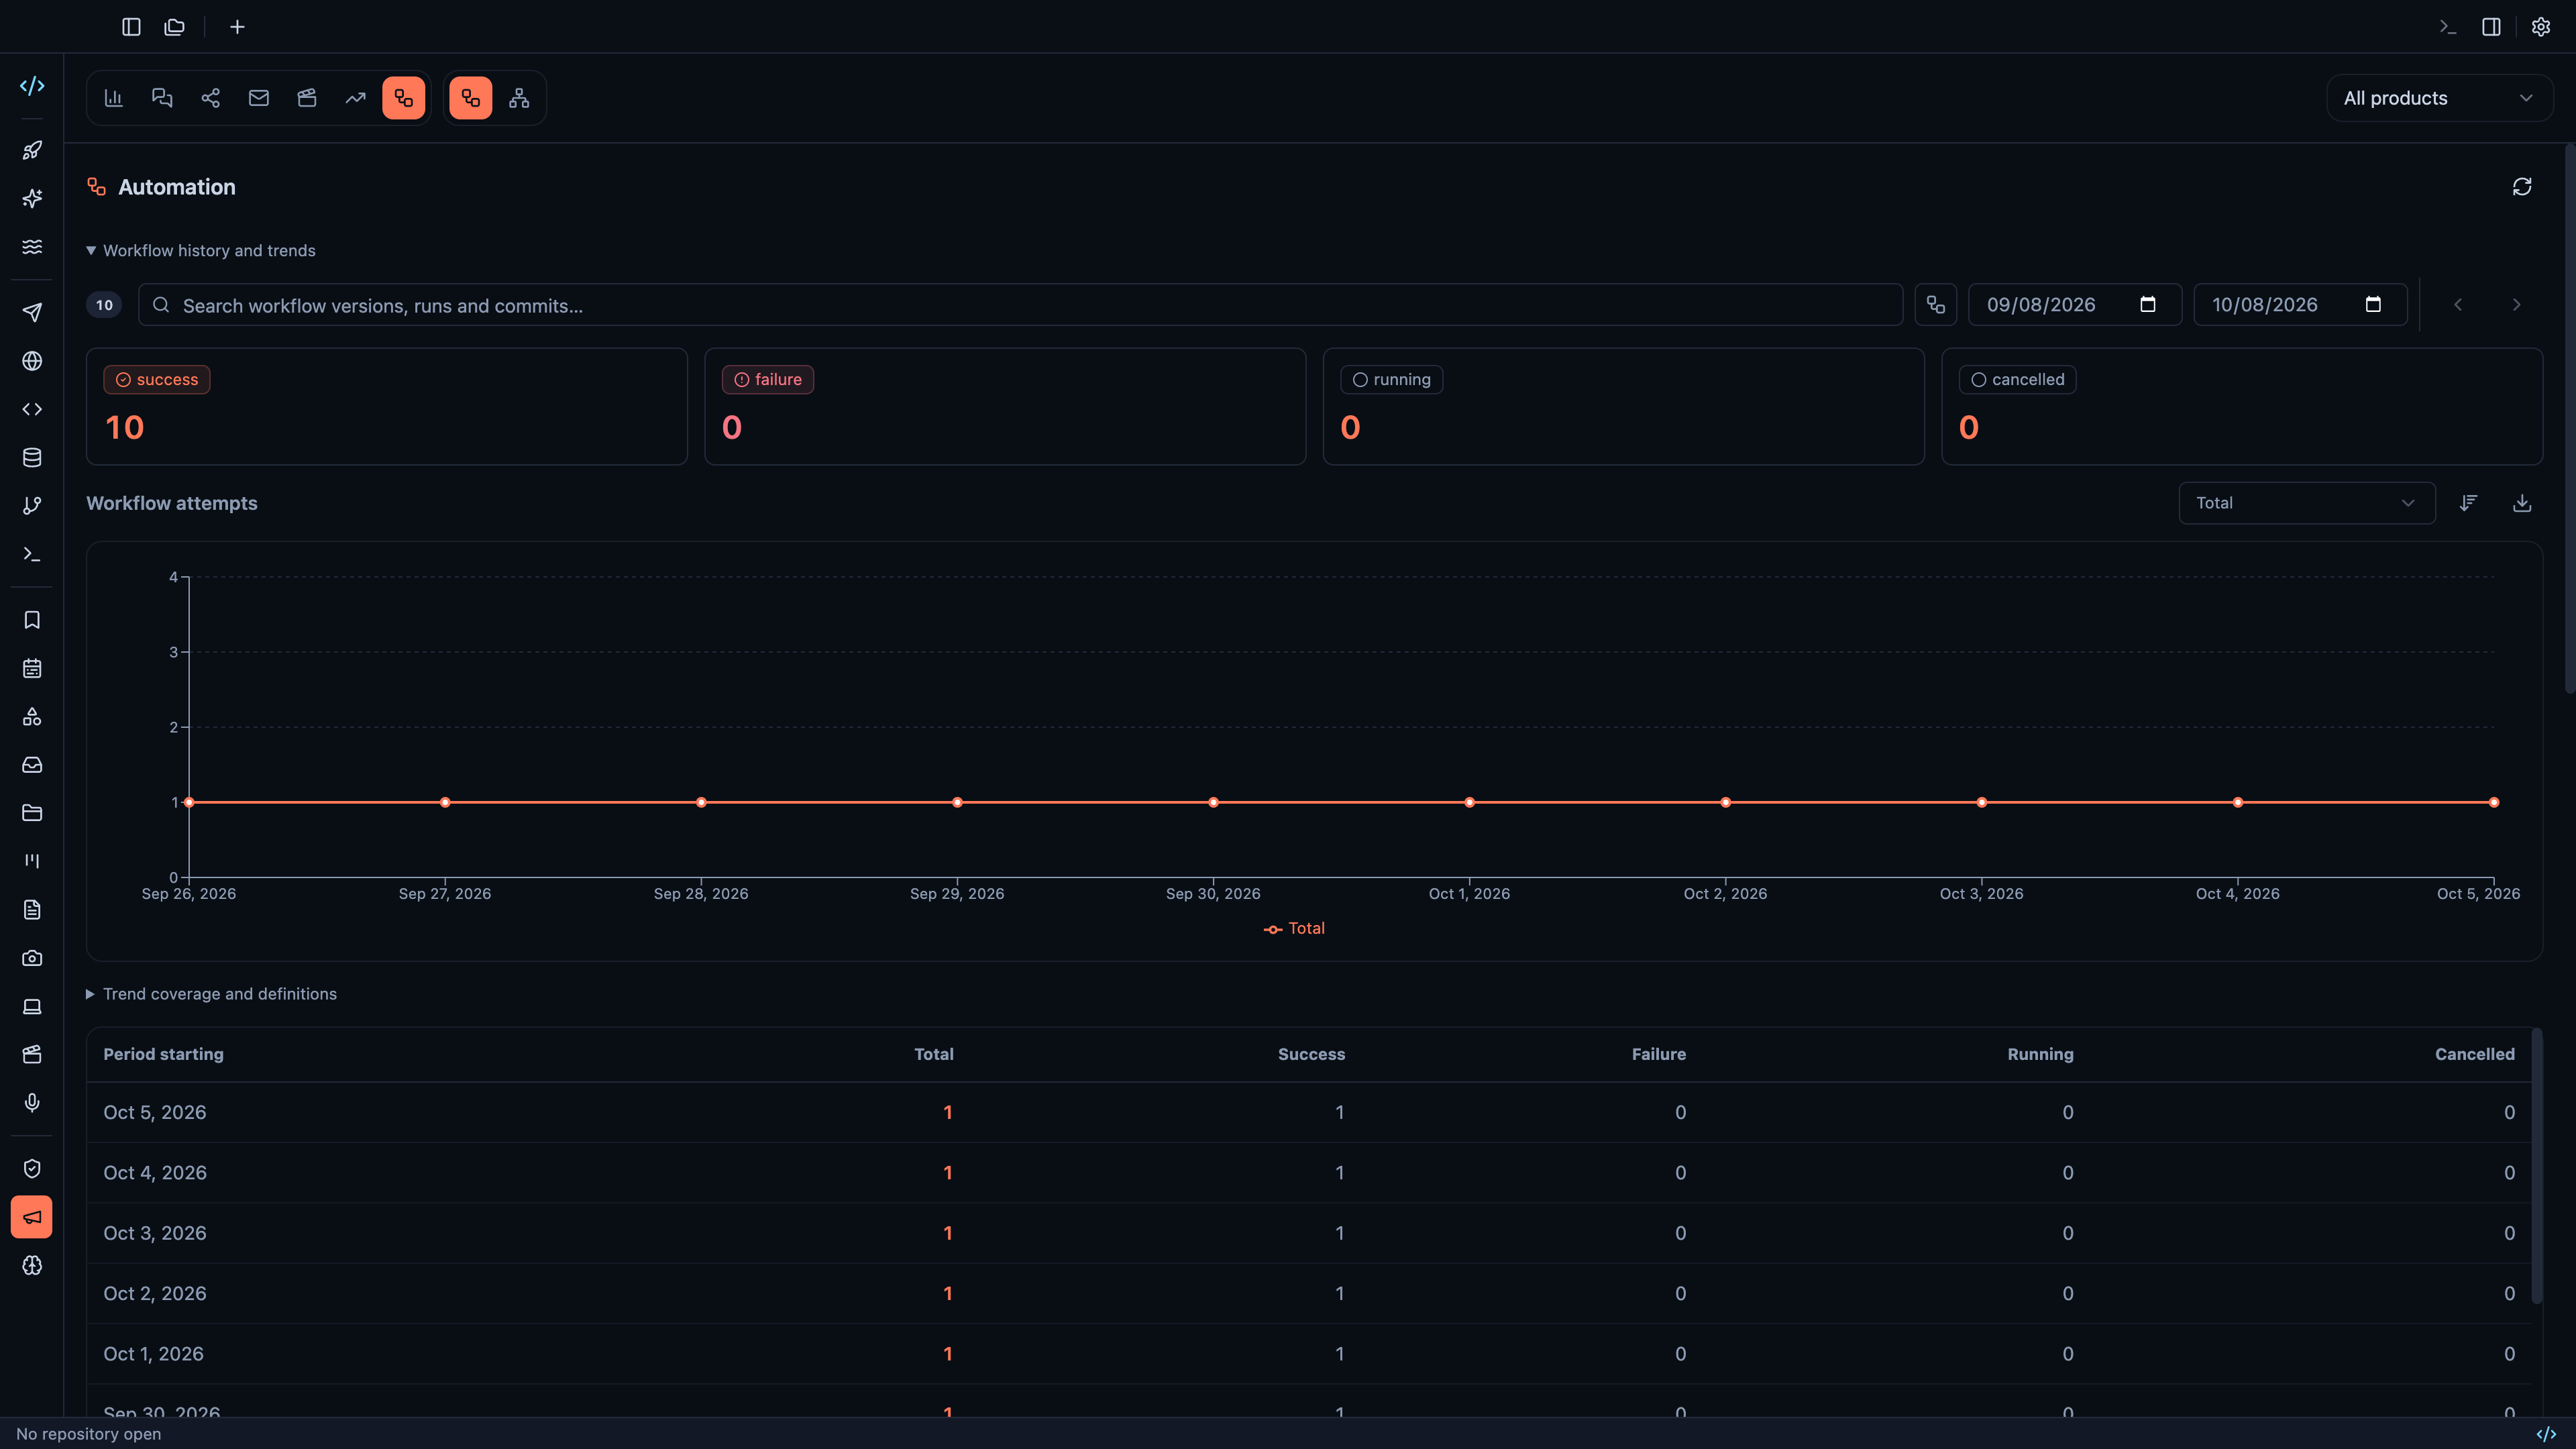Expand Trend coverage and definitions
The height and width of the screenshot is (1449, 2576).
coord(212,994)
